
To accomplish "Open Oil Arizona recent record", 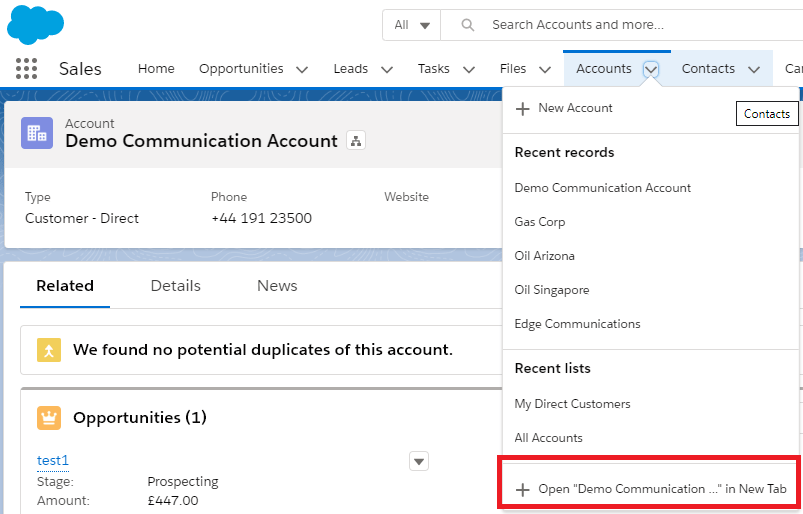I will click(650, 256).
